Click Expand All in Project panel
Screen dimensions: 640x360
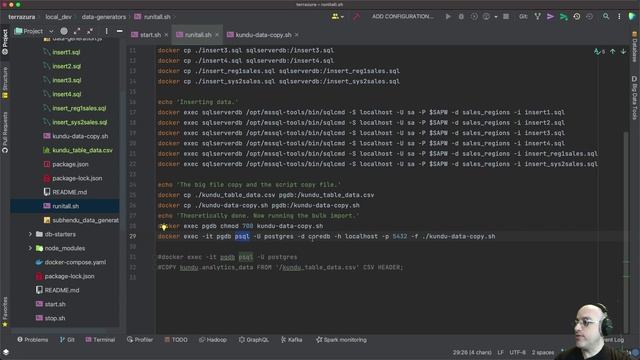77,31
